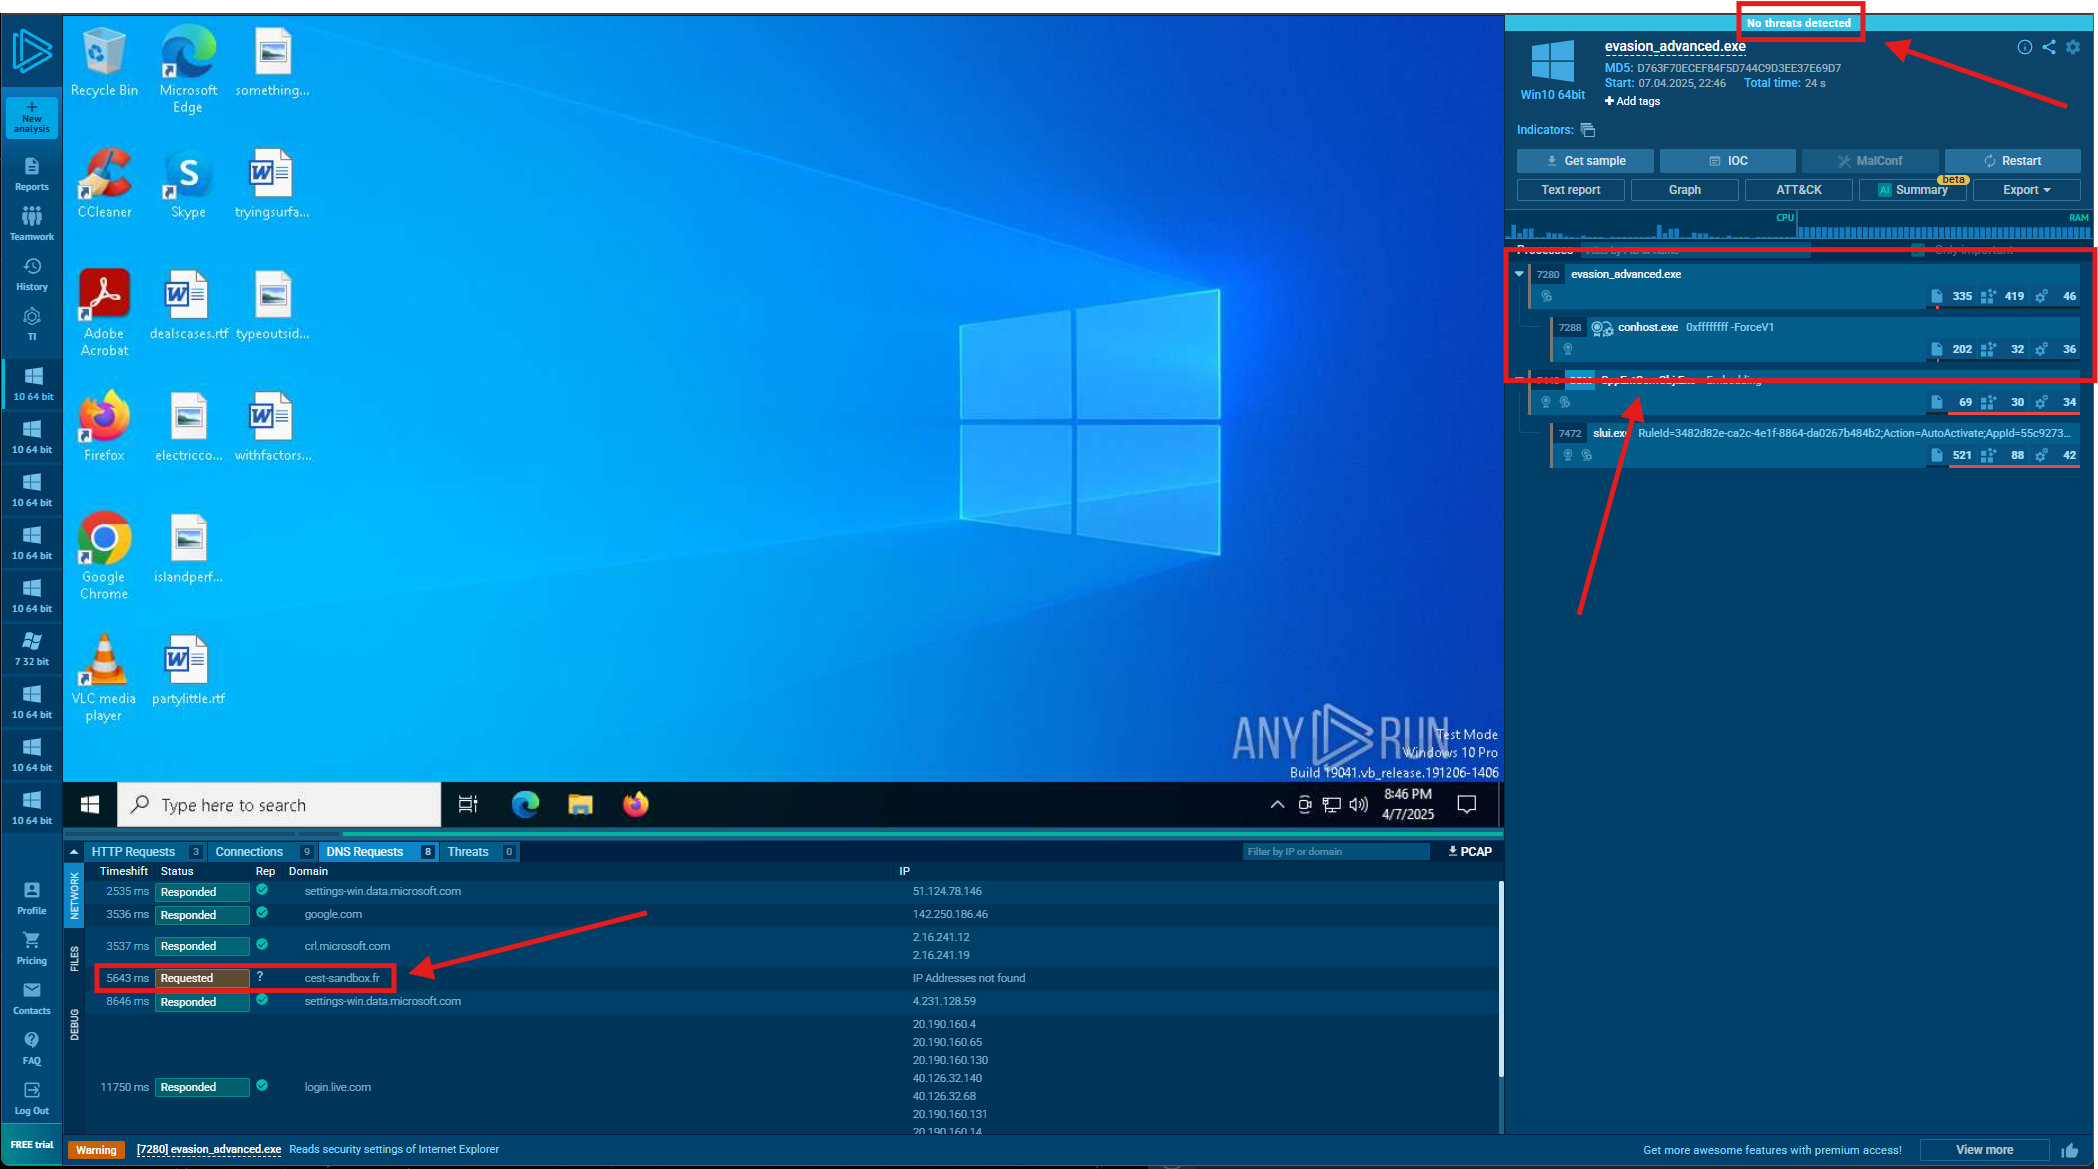
Task: Select the VLC media player desktop icon
Action: tap(104, 678)
